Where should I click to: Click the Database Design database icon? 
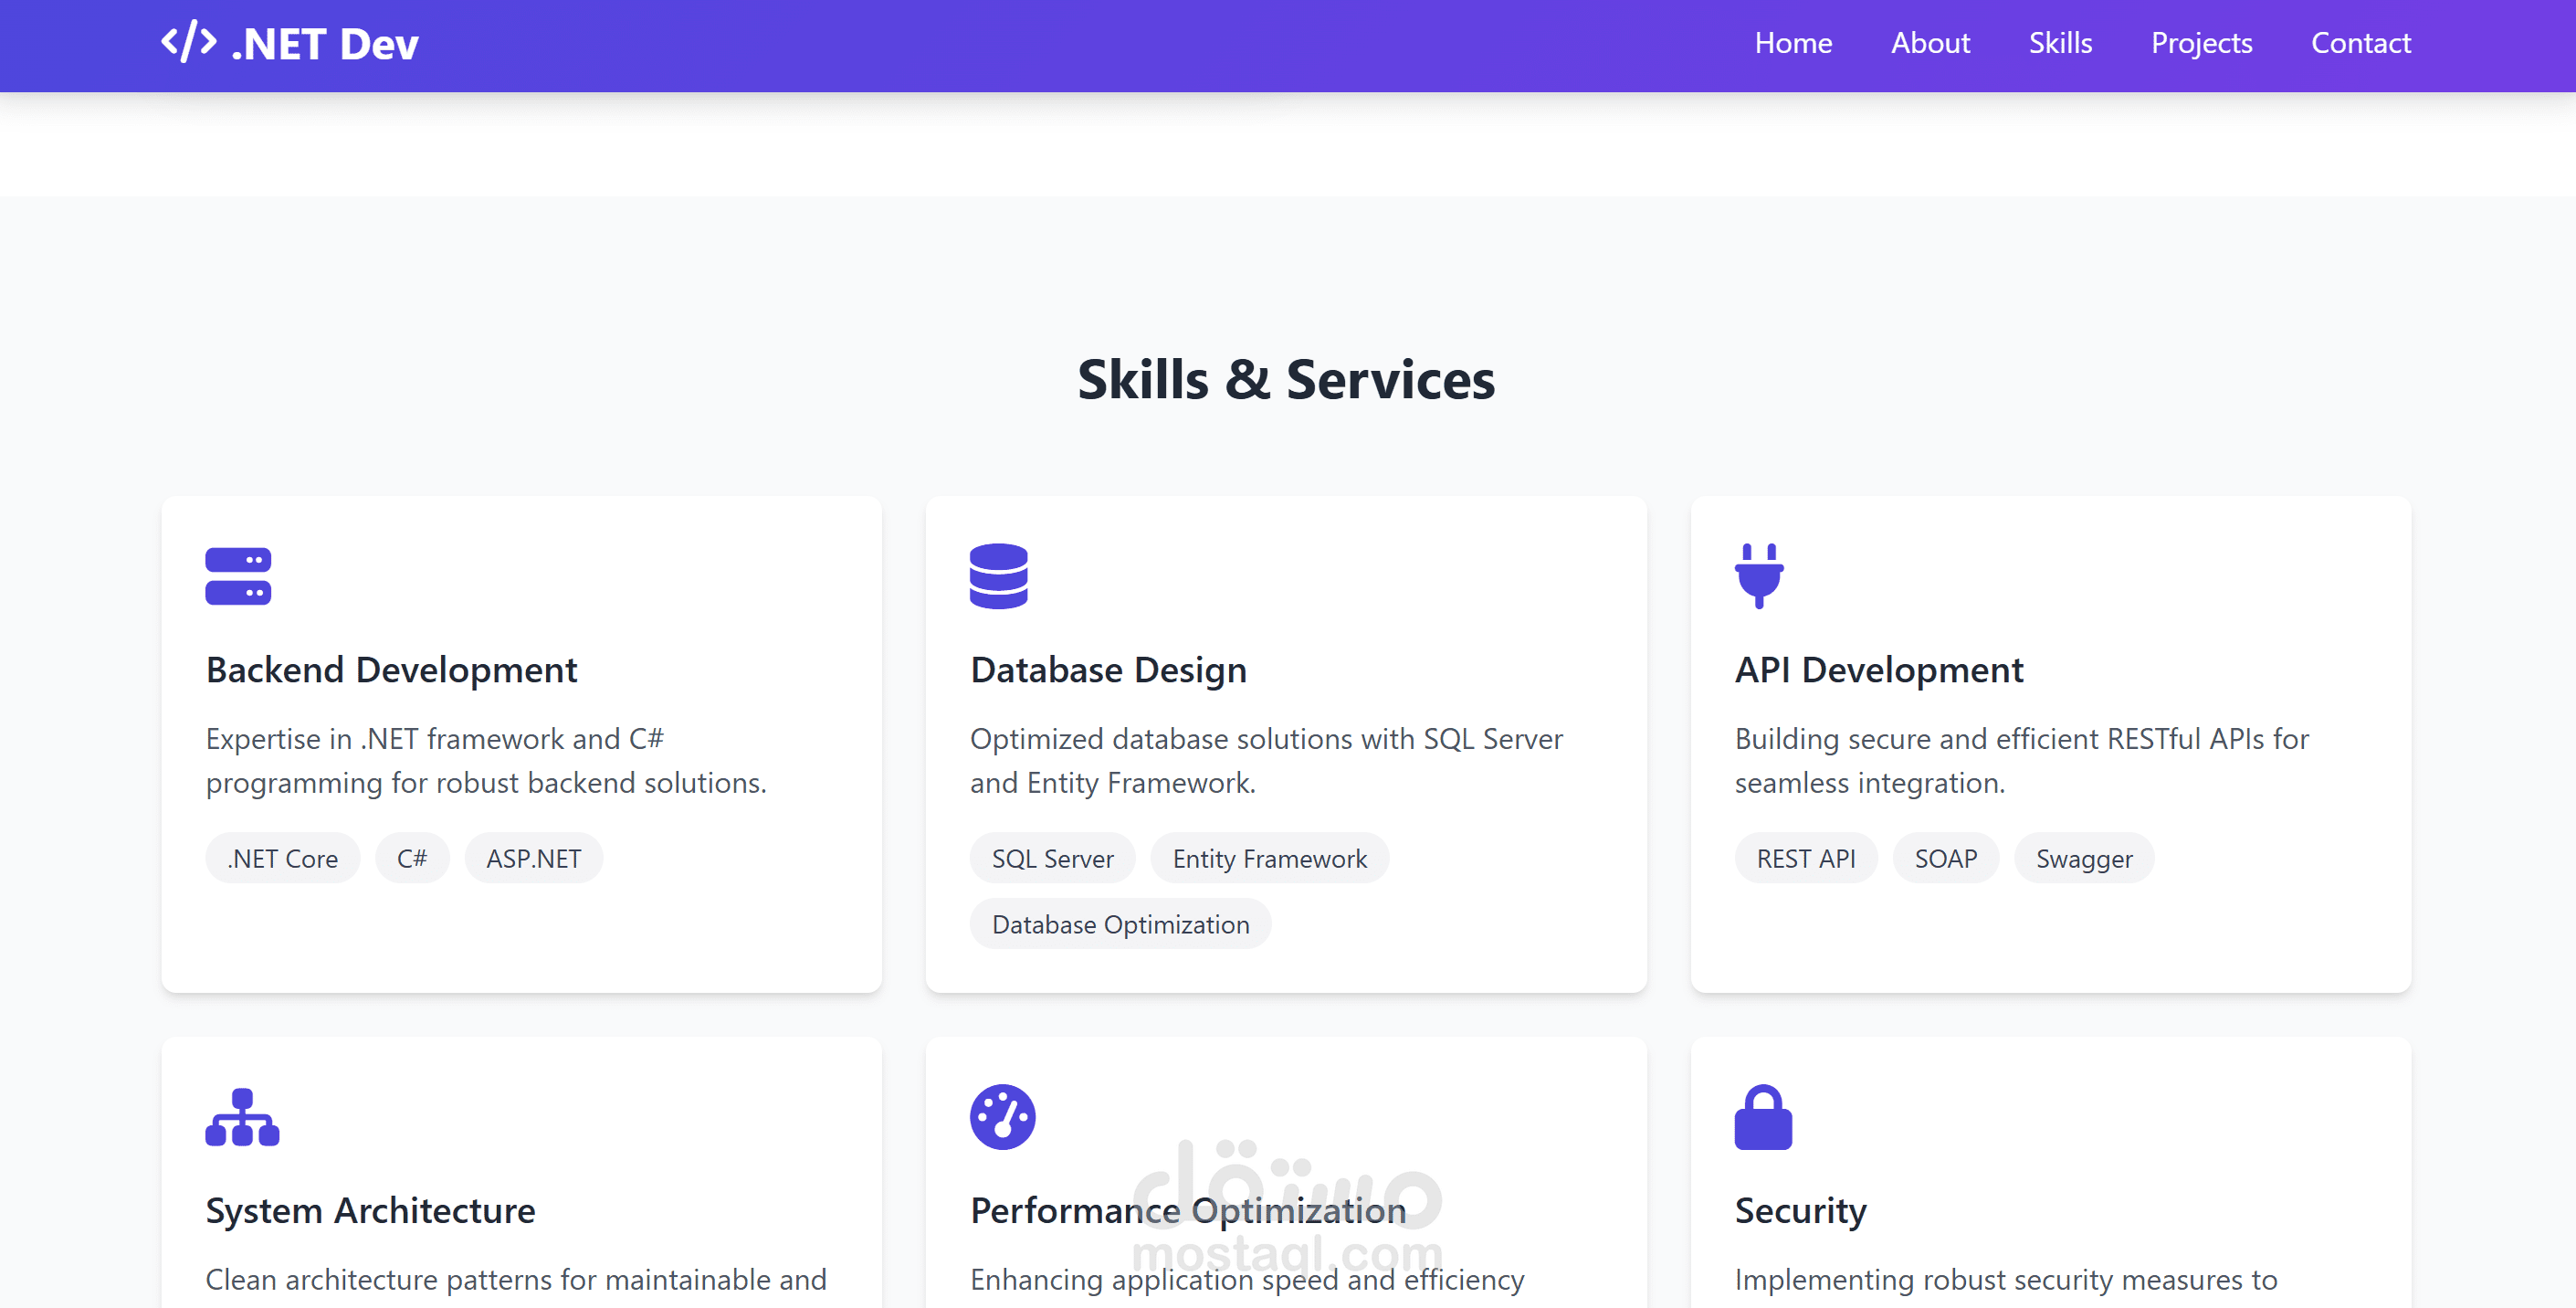[999, 577]
